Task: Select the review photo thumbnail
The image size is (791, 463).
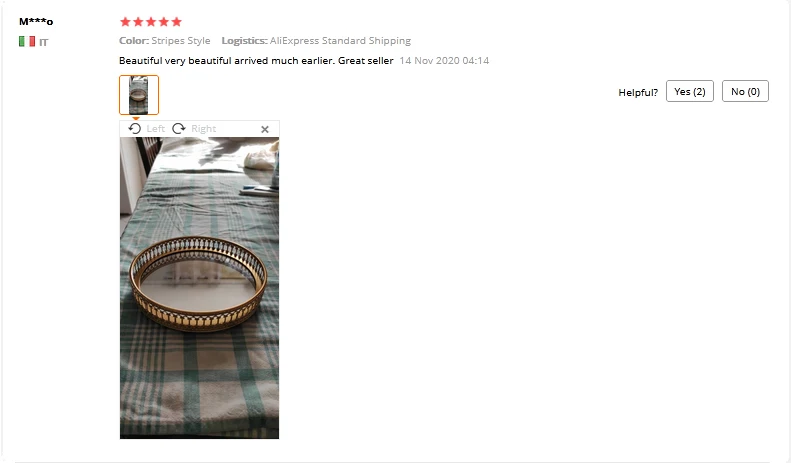Action: [139, 95]
